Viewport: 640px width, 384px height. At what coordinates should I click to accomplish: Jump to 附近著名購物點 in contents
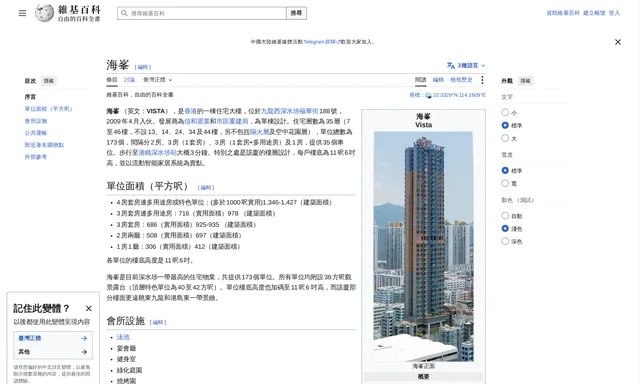pos(44,145)
